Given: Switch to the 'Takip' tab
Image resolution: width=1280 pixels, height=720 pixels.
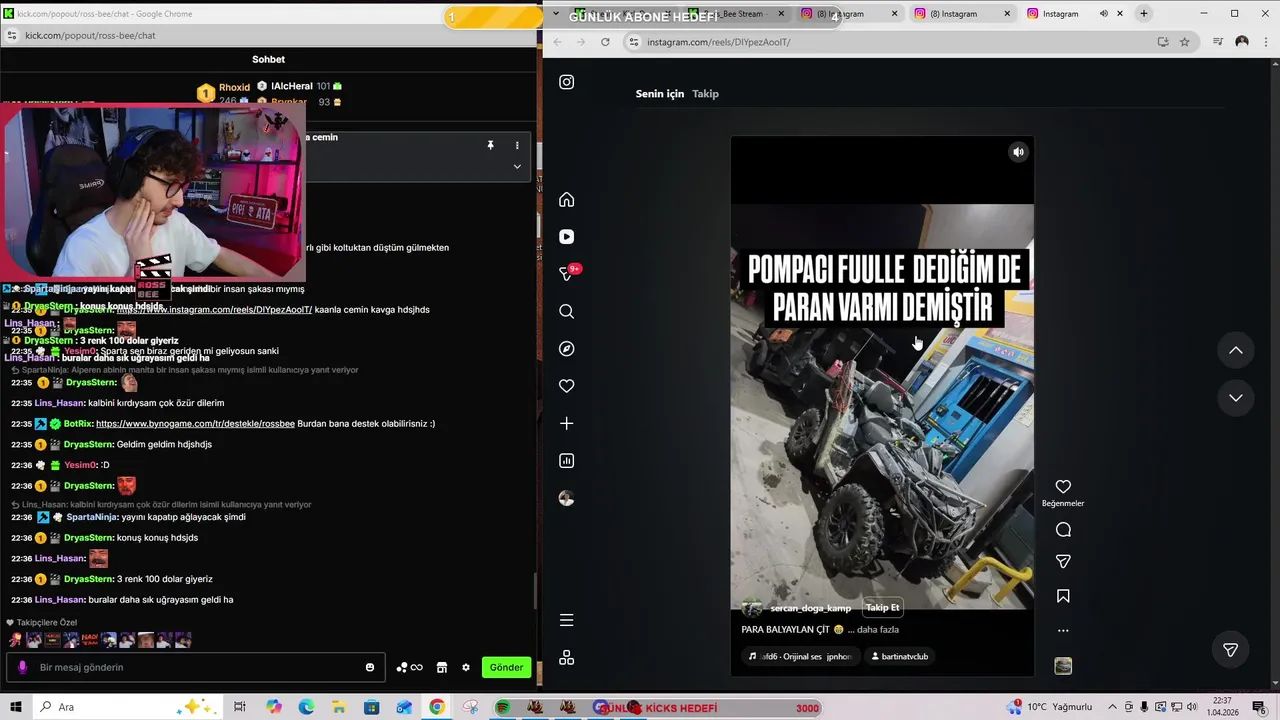Looking at the screenshot, I should coord(705,94).
